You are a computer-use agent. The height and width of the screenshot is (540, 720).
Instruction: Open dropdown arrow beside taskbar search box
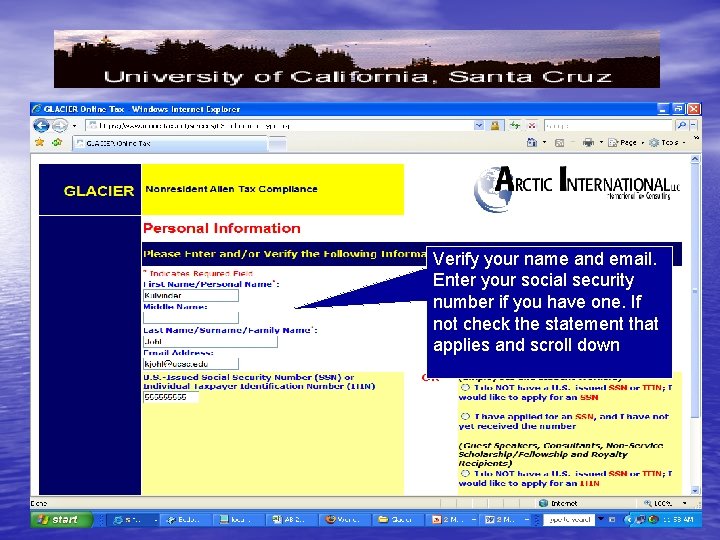click(601, 519)
